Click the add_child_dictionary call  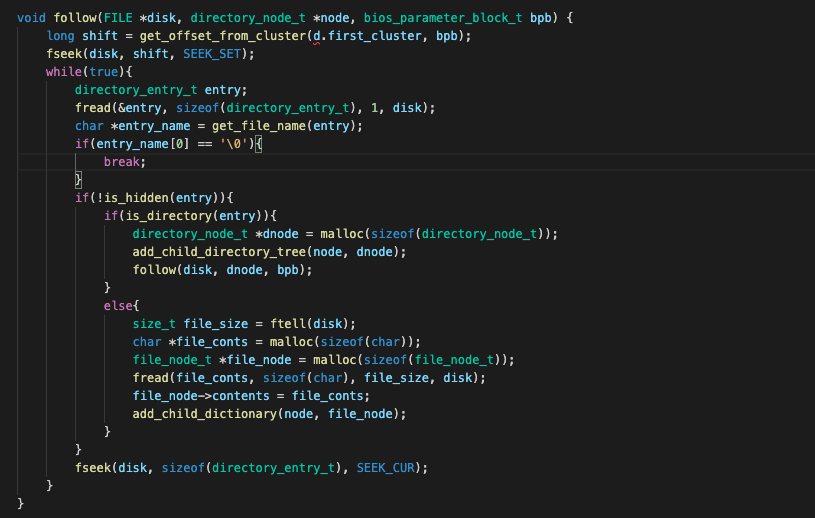[x=201, y=413]
